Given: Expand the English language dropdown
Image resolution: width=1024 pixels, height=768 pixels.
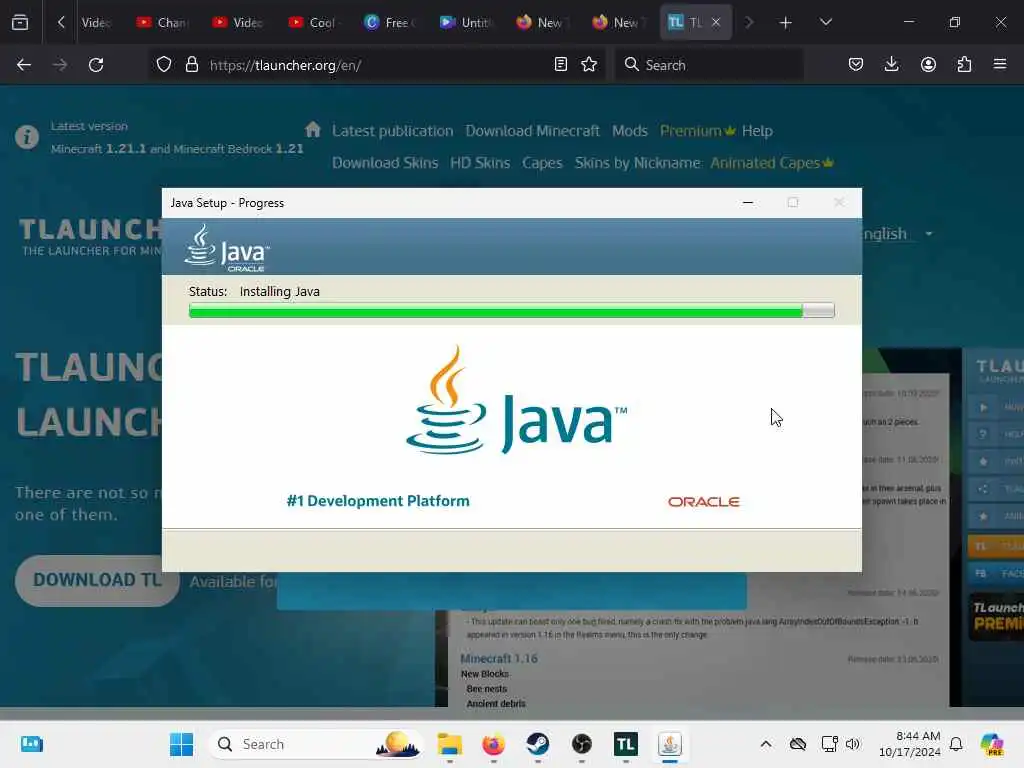Looking at the screenshot, I should pos(897,234).
